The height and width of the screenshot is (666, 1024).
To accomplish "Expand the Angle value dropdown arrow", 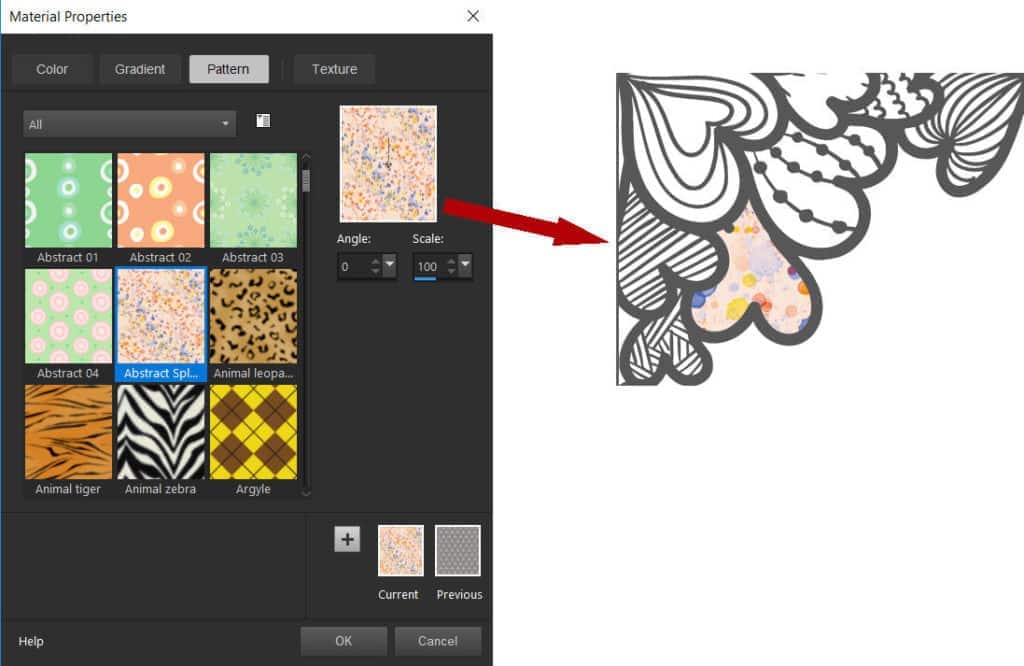I will pyautogui.click(x=390, y=267).
